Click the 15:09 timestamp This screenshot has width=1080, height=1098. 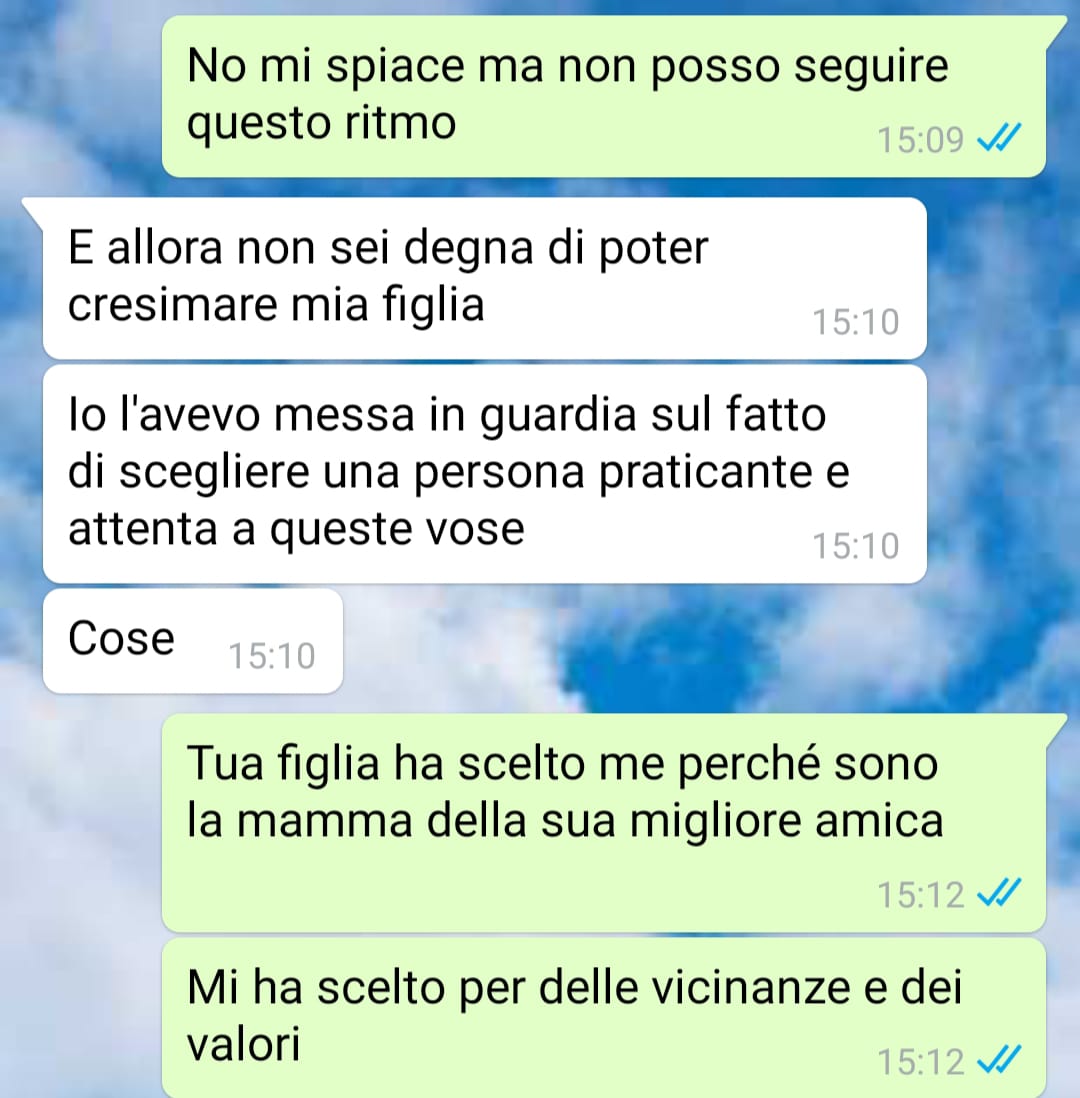point(920,139)
